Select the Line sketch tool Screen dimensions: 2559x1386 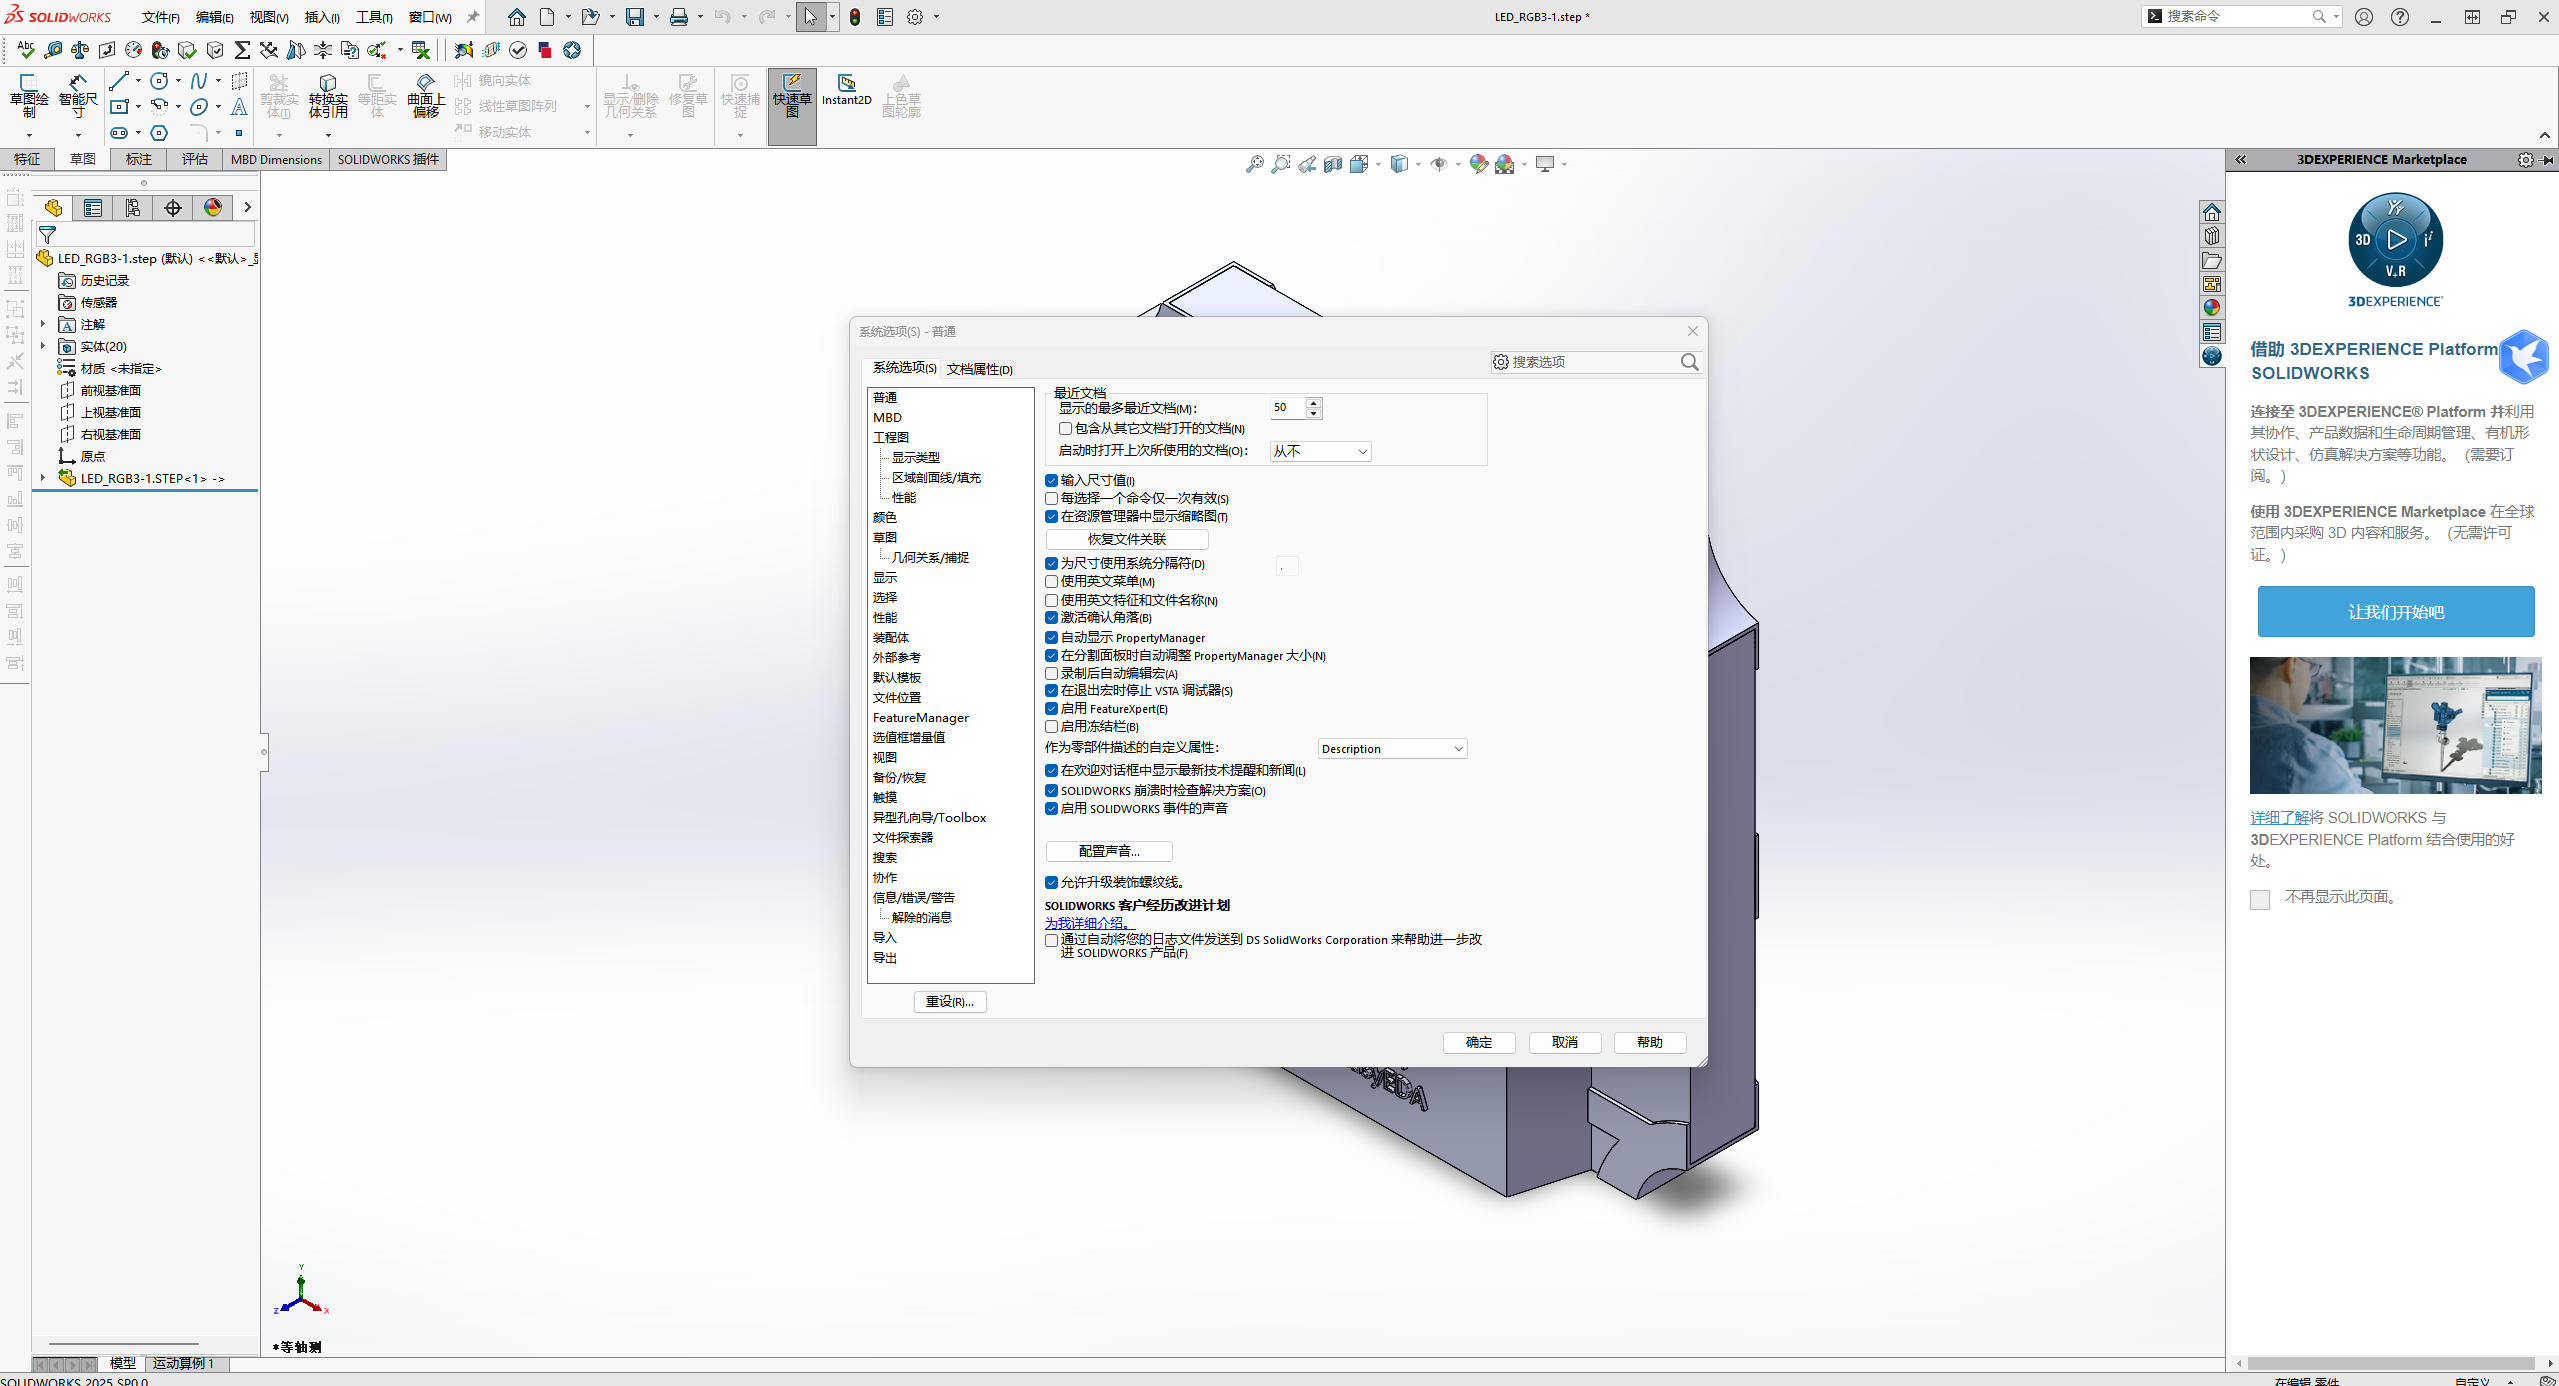[x=119, y=81]
